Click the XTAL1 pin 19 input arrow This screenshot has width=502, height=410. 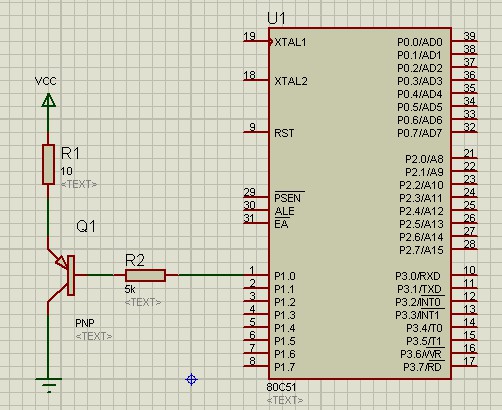271,42
